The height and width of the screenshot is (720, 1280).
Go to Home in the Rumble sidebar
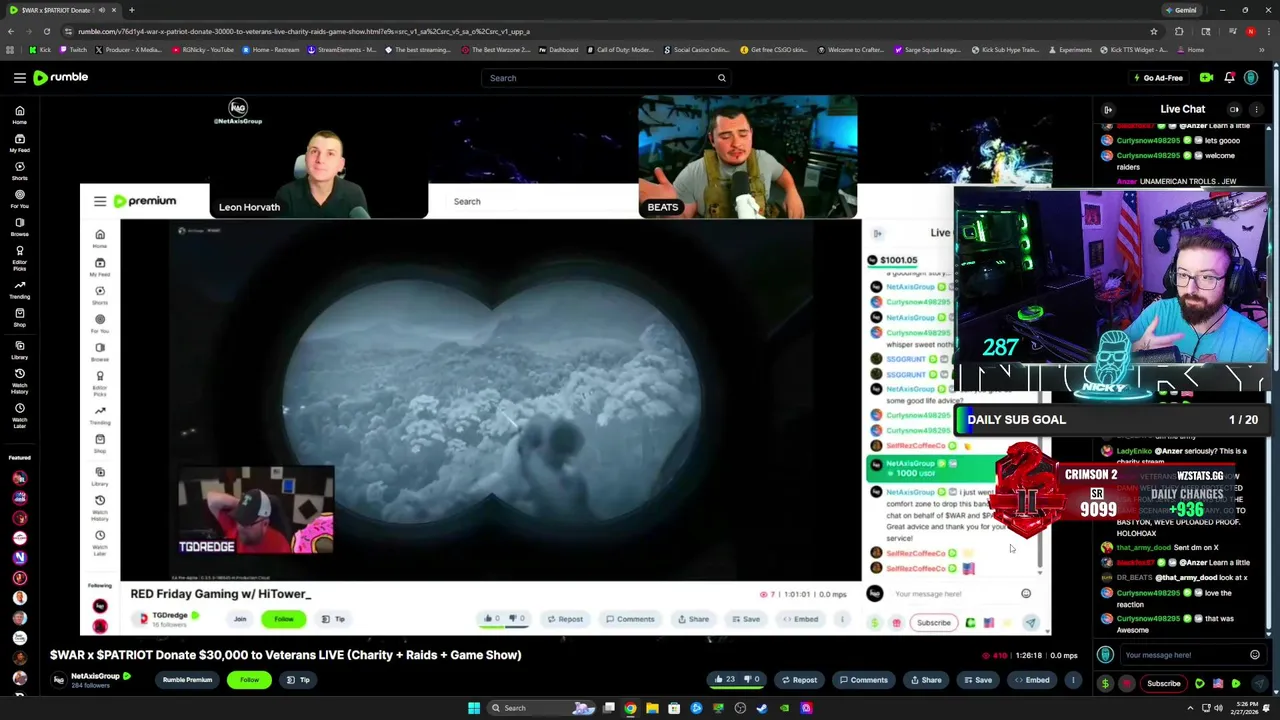coord(19,116)
